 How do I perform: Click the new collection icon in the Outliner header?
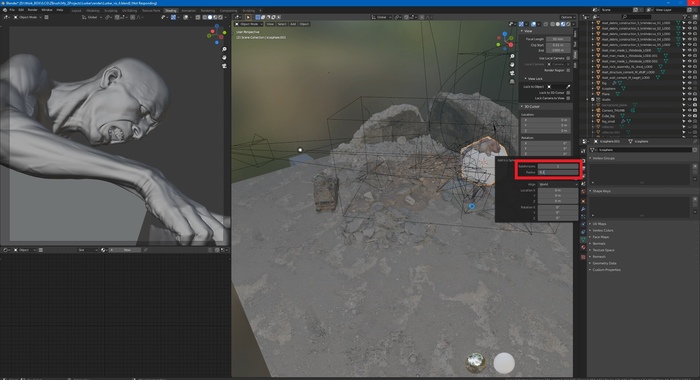[695, 17]
